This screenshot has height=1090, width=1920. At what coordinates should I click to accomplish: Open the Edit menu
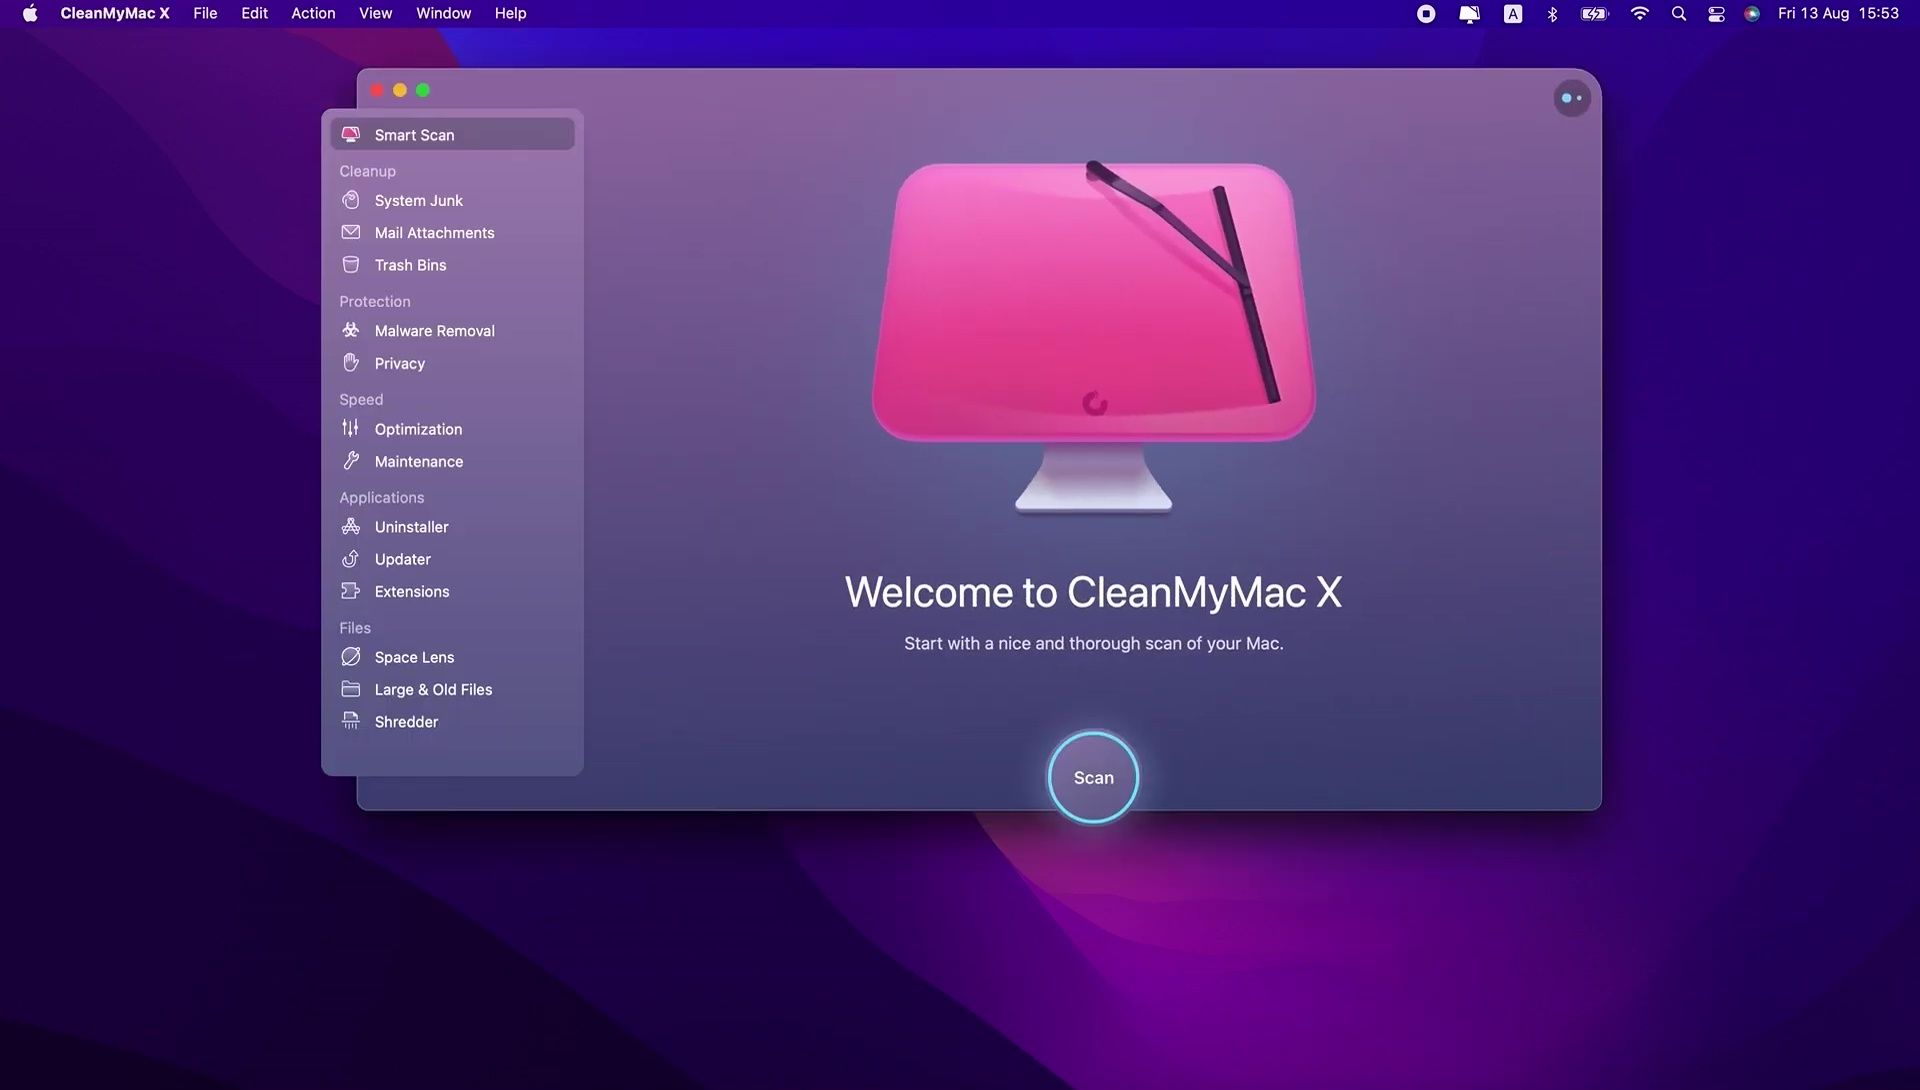click(x=254, y=13)
